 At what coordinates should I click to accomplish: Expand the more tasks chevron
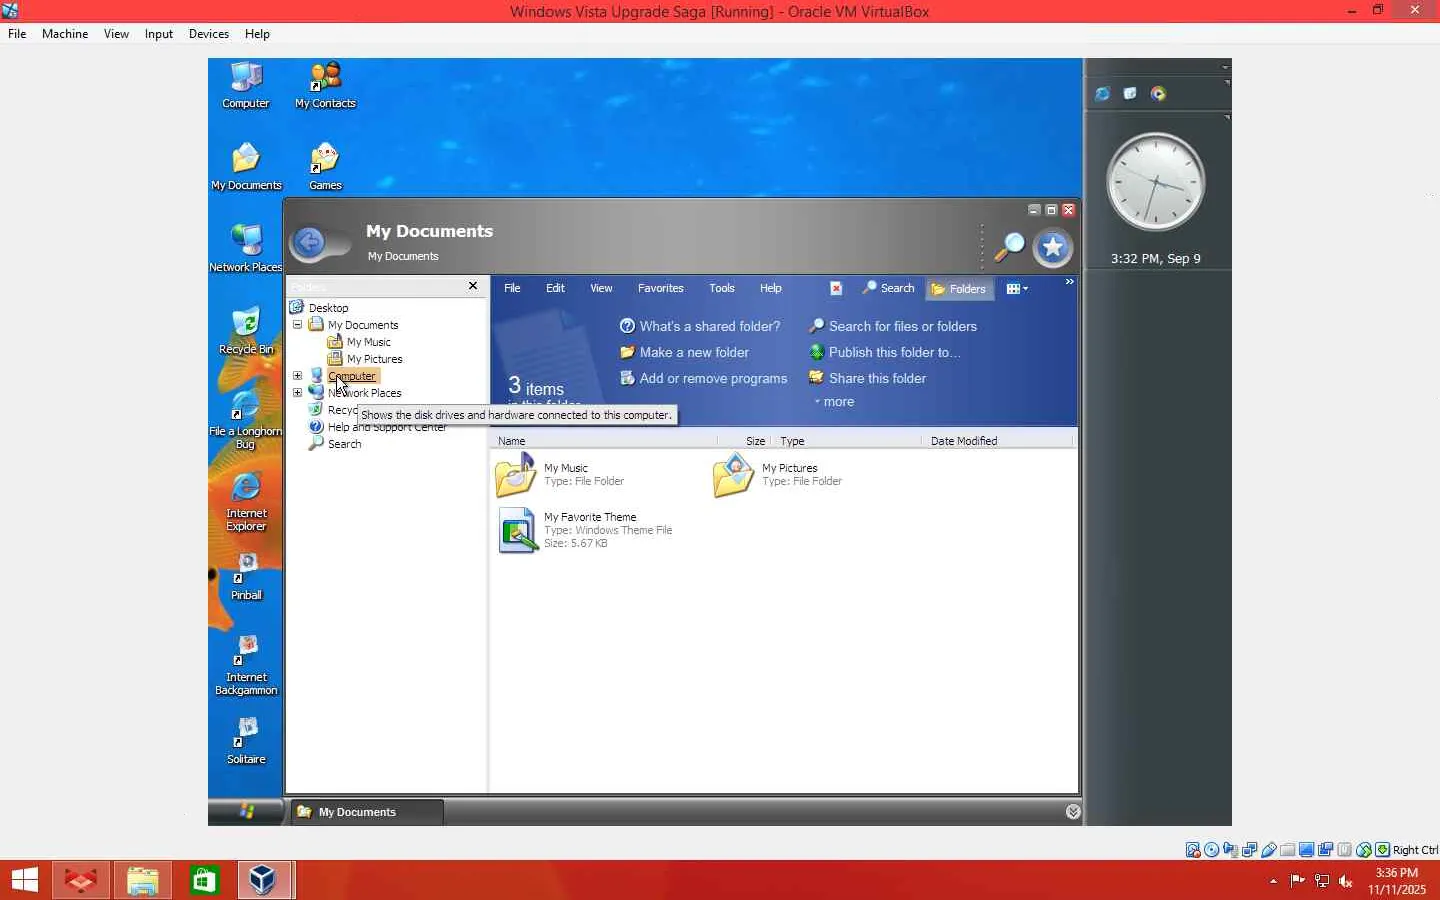tap(834, 402)
